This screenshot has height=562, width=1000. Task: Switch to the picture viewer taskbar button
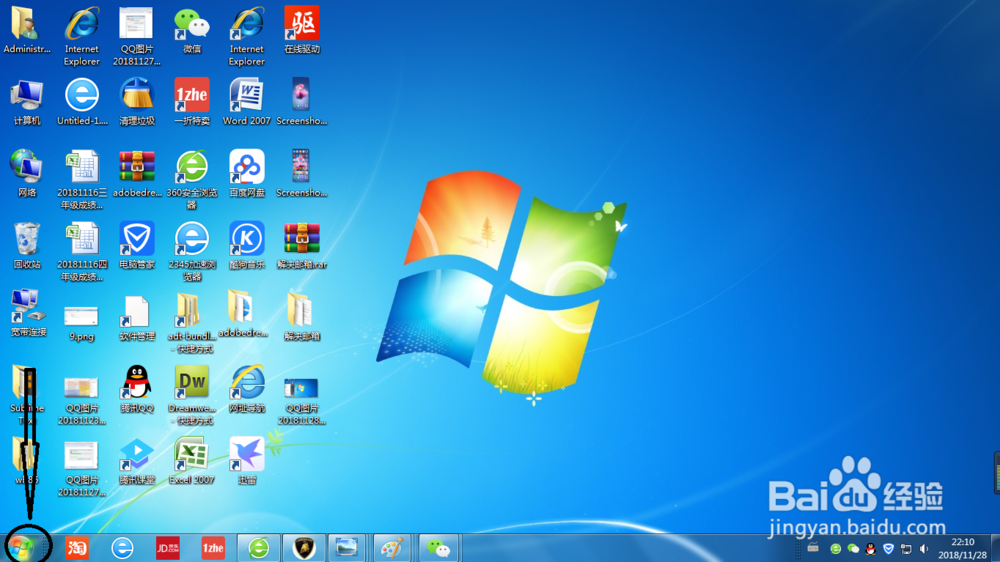[x=347, y=548]
